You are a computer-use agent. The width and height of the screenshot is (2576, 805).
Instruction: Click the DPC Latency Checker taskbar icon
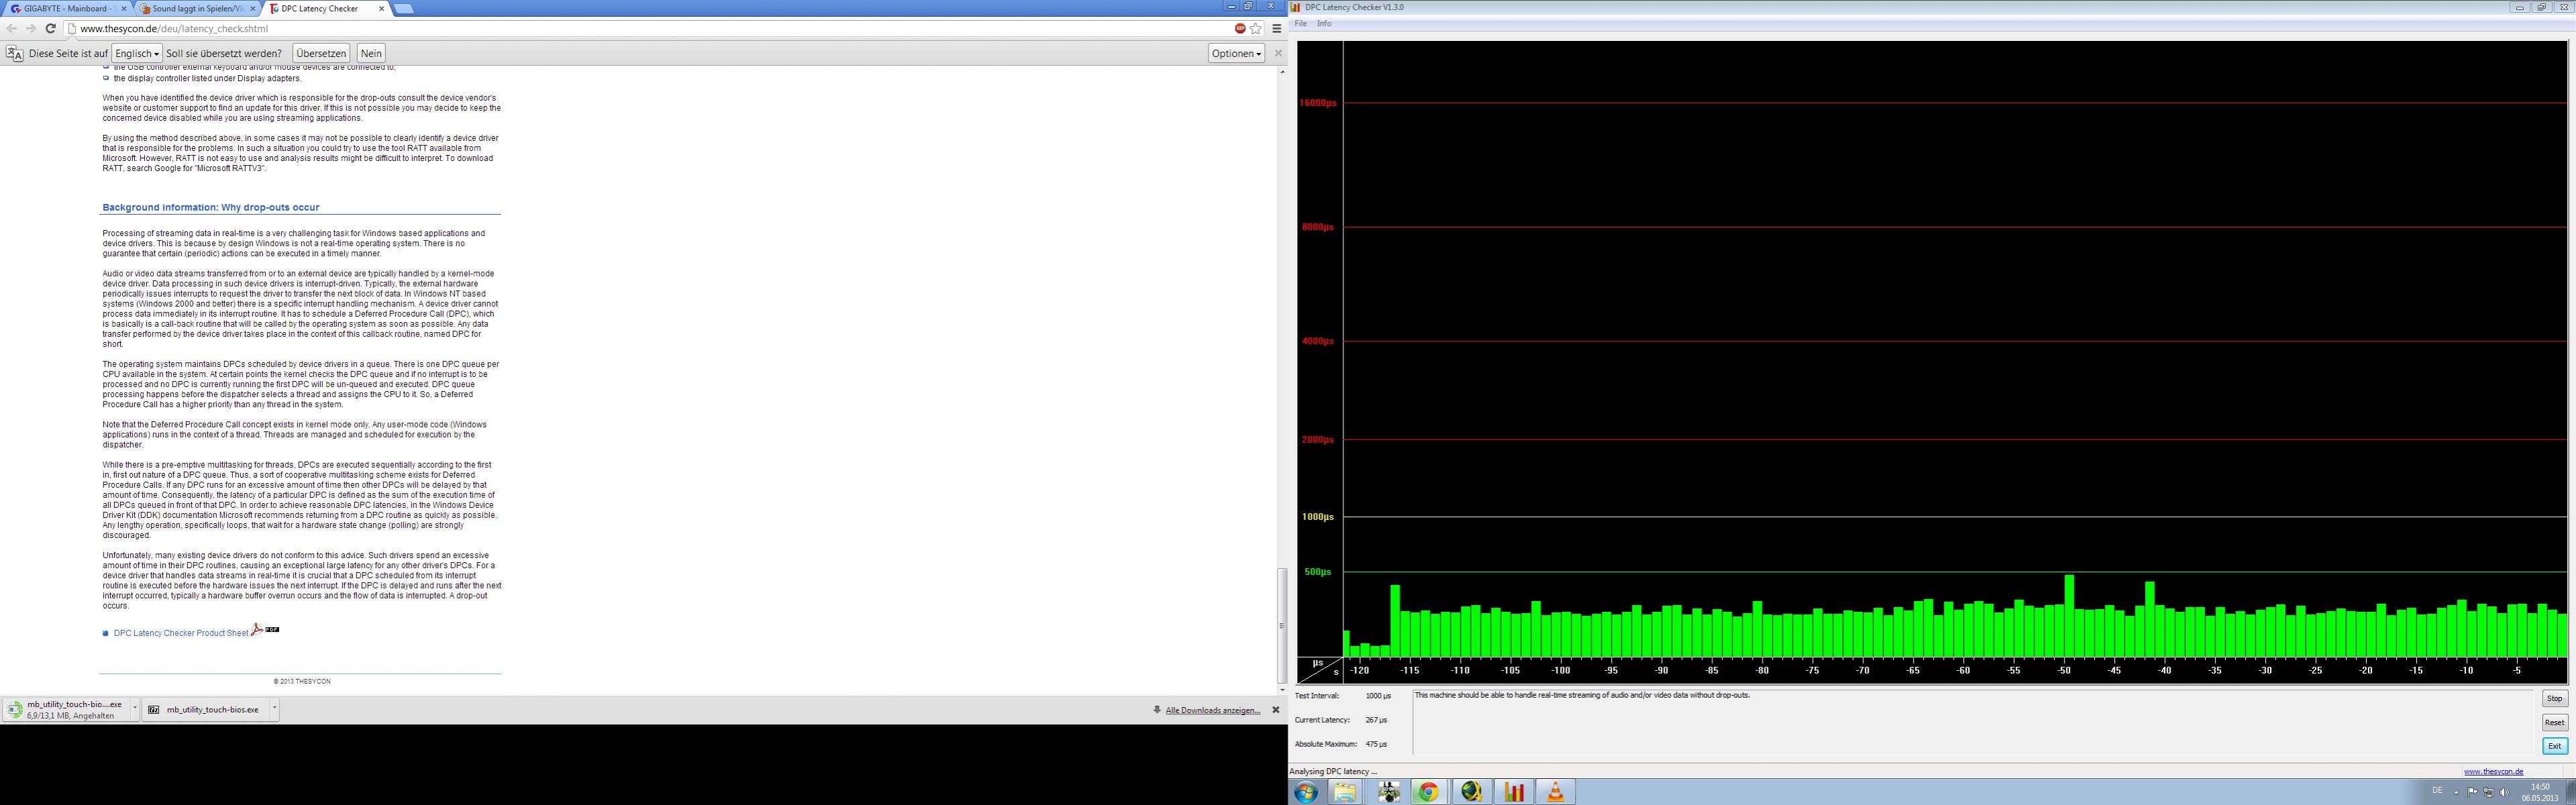1514,792
